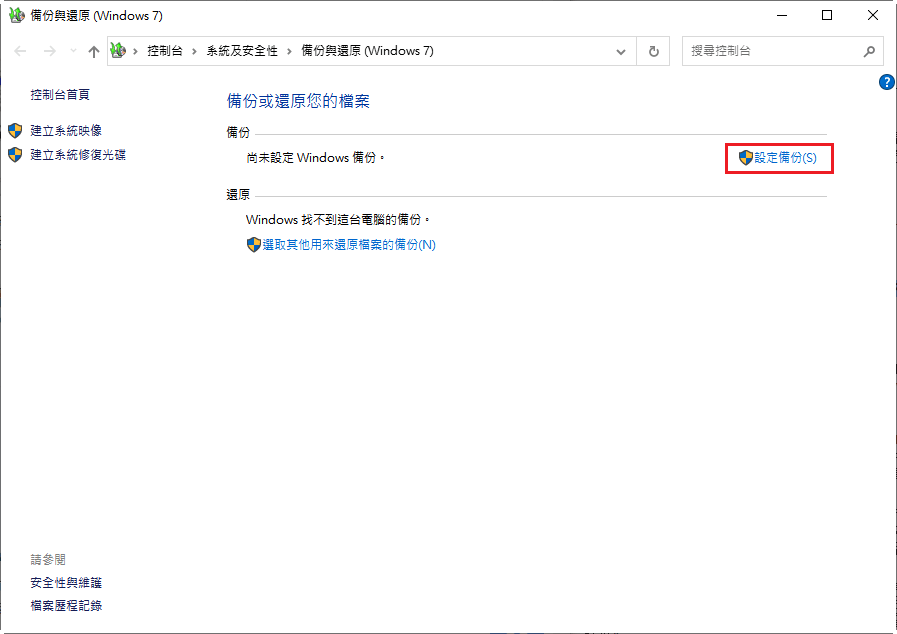897x634 pixels.
Task: Click heading 備份或還原您的檔案
Action: tap(298, 101)
